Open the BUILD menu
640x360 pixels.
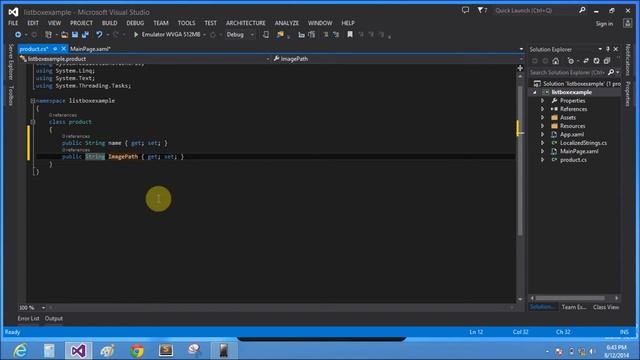coord(109,23)
